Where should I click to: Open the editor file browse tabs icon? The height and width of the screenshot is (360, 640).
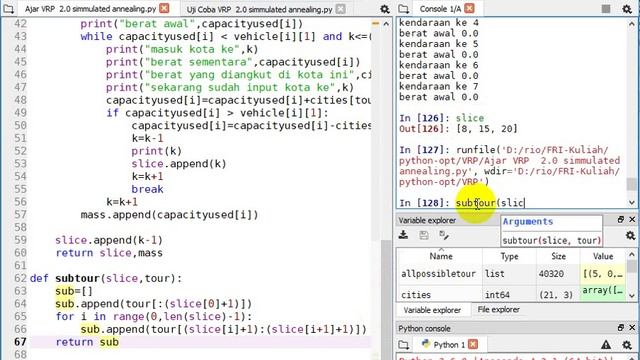coord(9,8)
